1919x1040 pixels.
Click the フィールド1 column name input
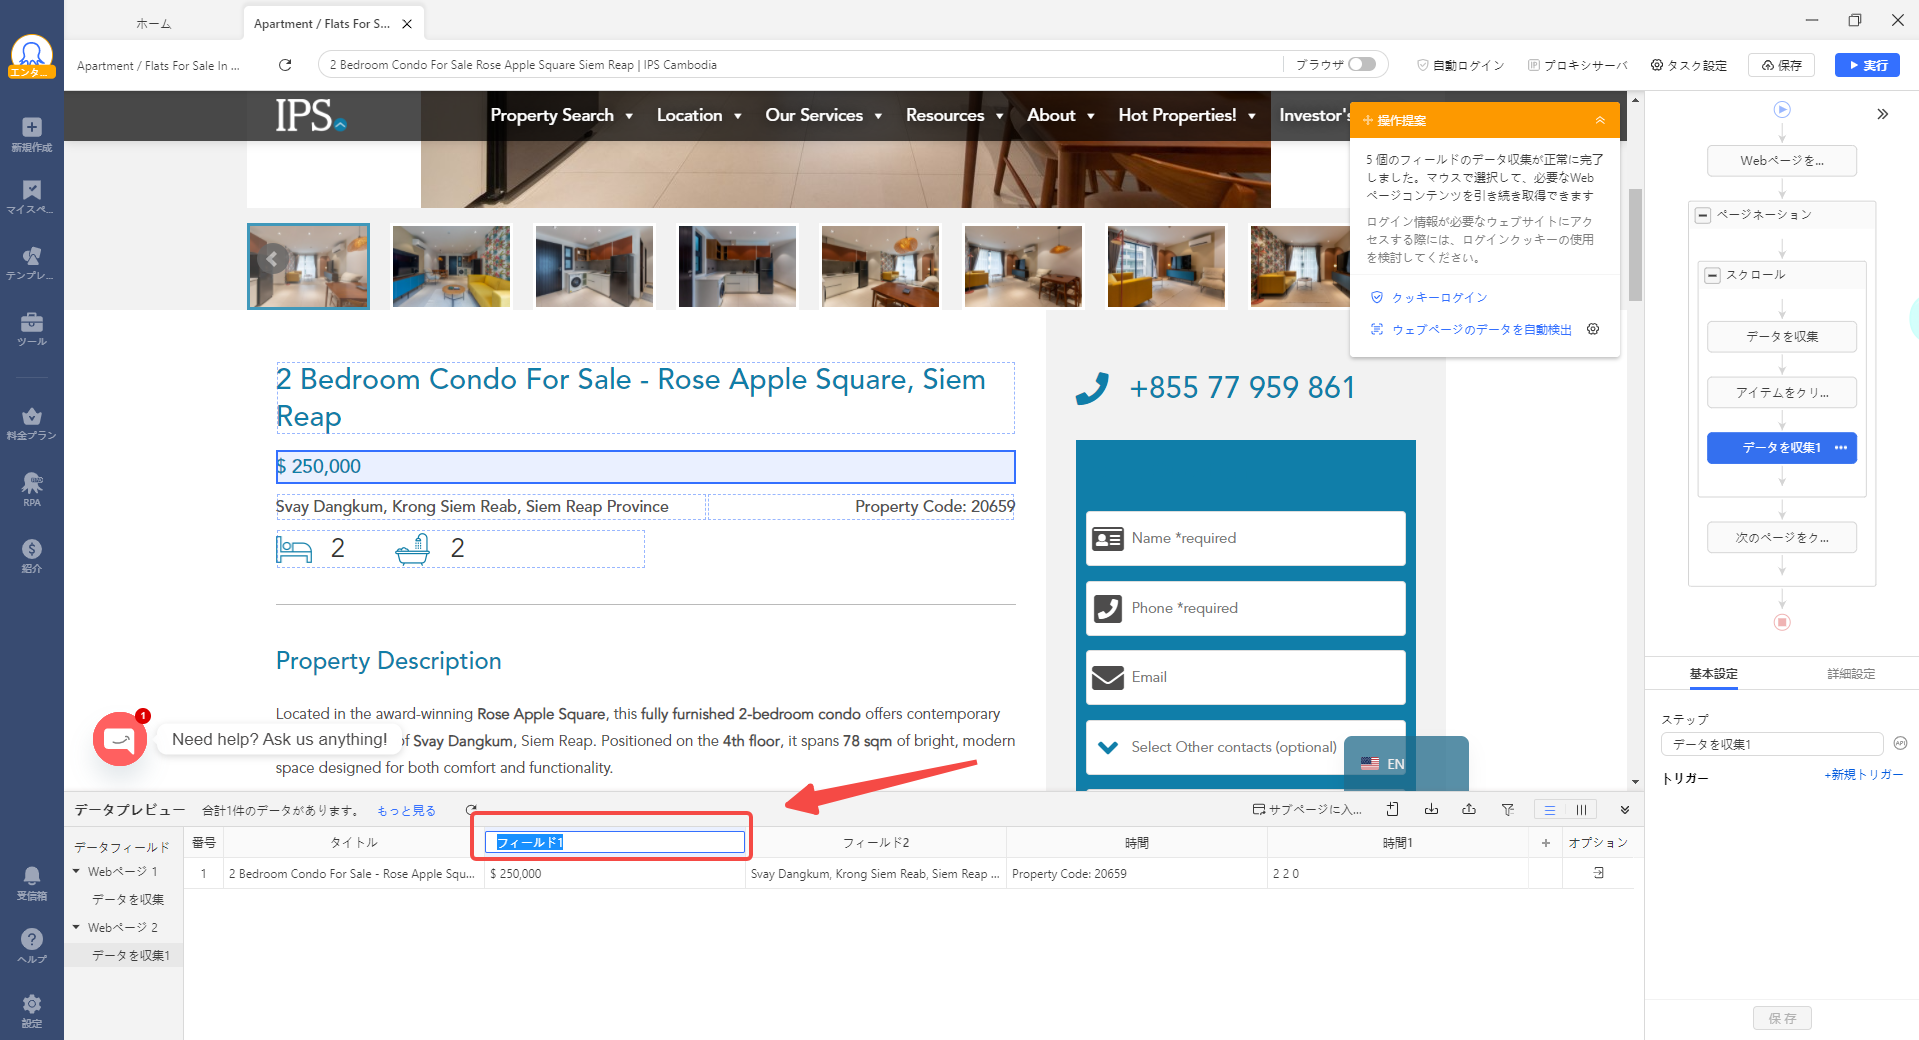click(615, 843)
